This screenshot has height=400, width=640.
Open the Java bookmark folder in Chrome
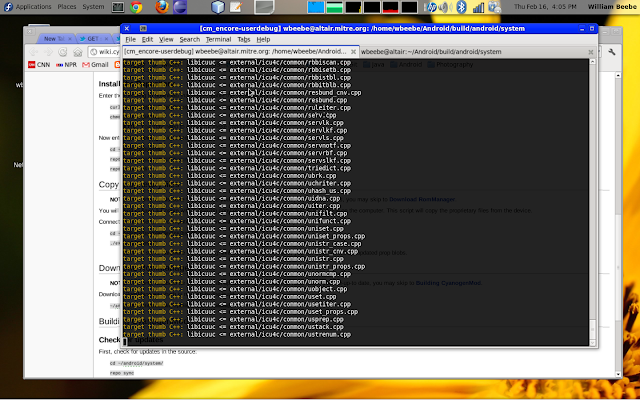pos(374,64)
